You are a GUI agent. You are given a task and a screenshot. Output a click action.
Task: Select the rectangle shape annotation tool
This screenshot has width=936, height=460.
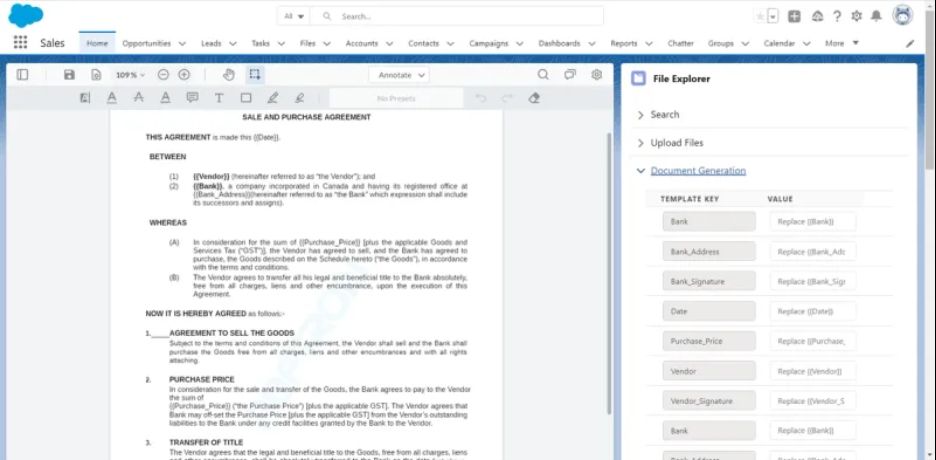pyautogui.click(x=246, y=98)
